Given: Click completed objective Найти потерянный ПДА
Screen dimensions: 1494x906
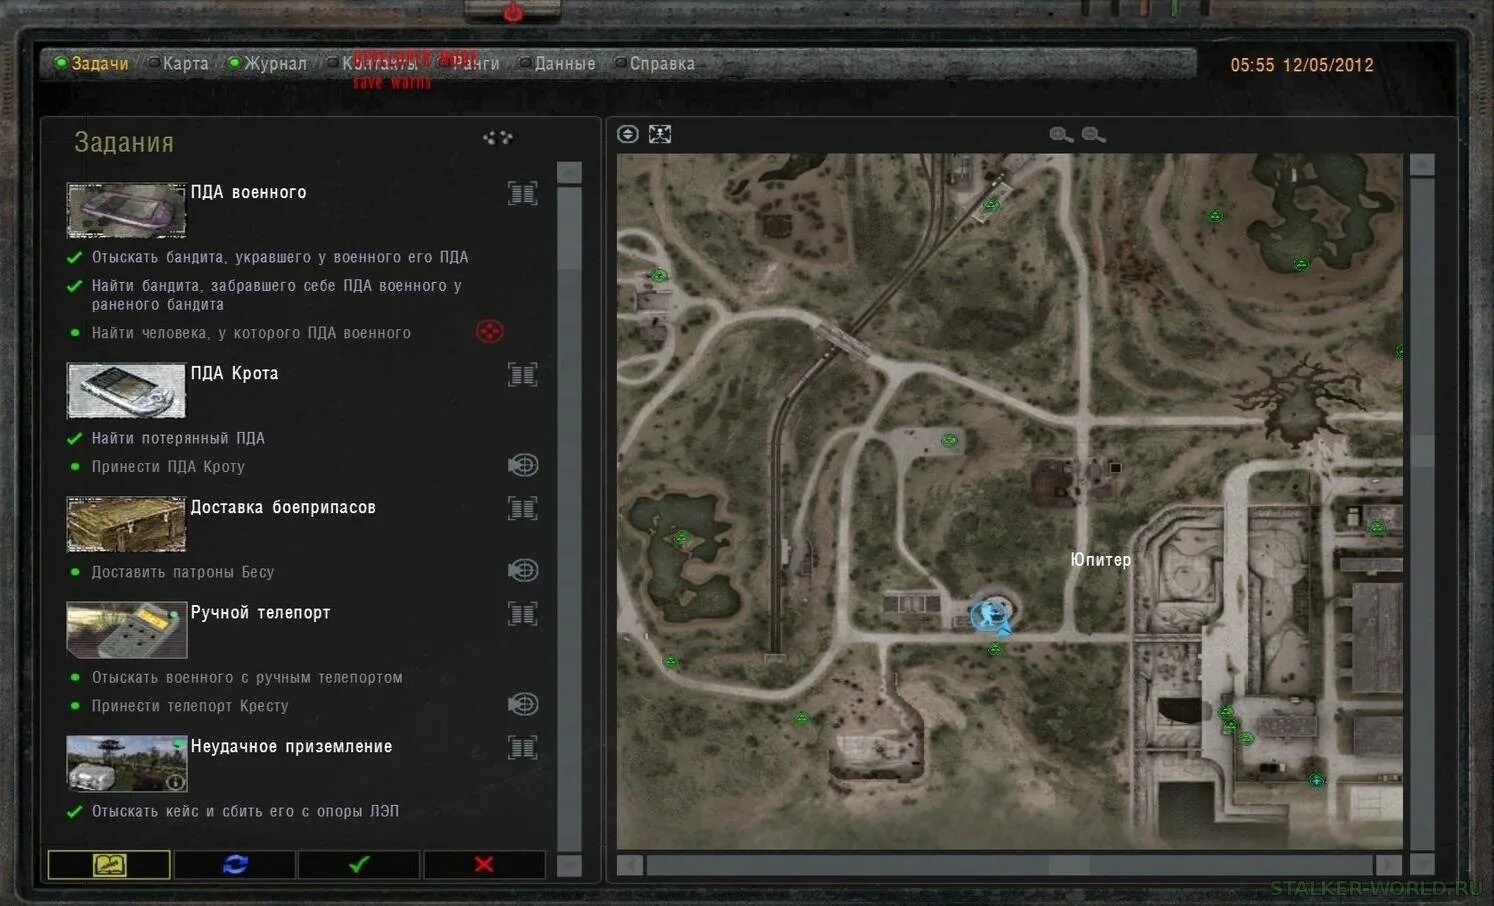Looking at the screenshot, I should tap(178, 438).
